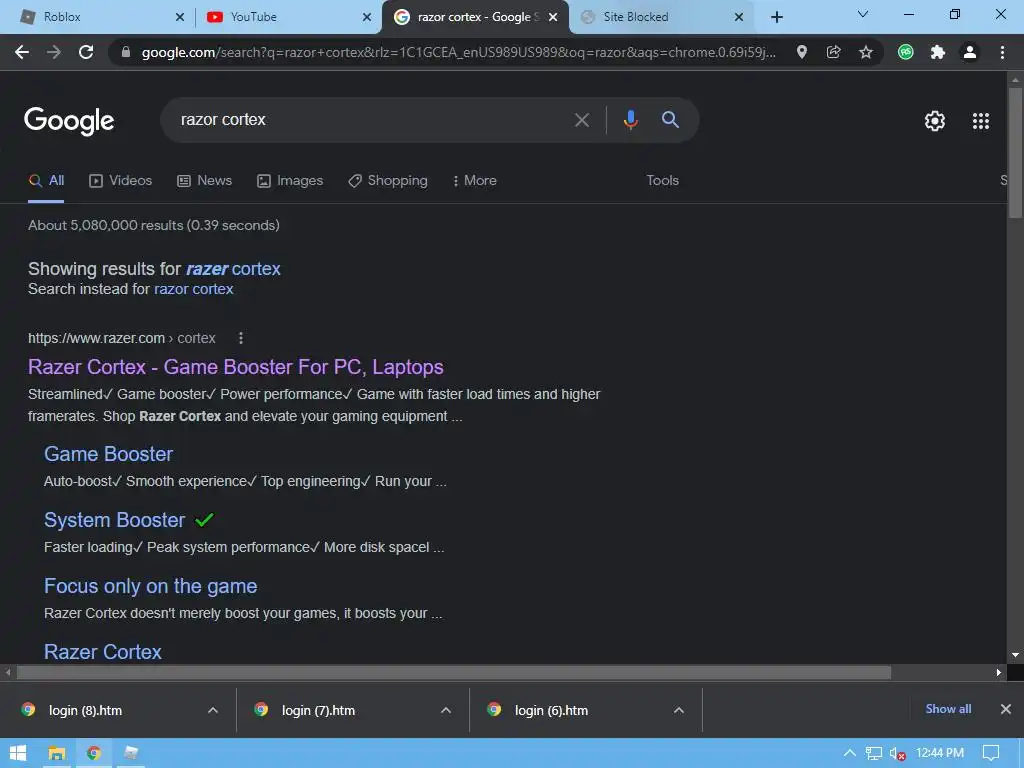Click the browser forward arrow
The width and height of the screenshot is (1024, 768).
click(x=54, y=52)
